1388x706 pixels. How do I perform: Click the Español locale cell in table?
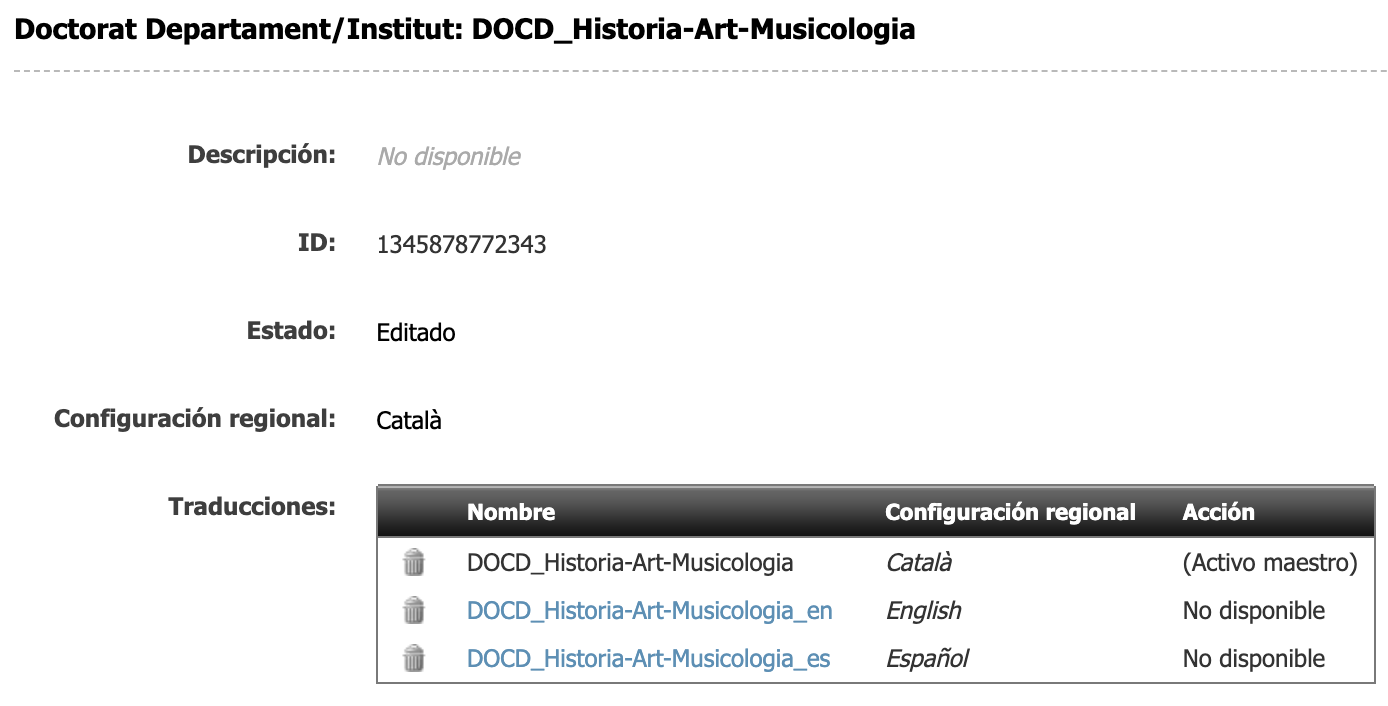926,658
